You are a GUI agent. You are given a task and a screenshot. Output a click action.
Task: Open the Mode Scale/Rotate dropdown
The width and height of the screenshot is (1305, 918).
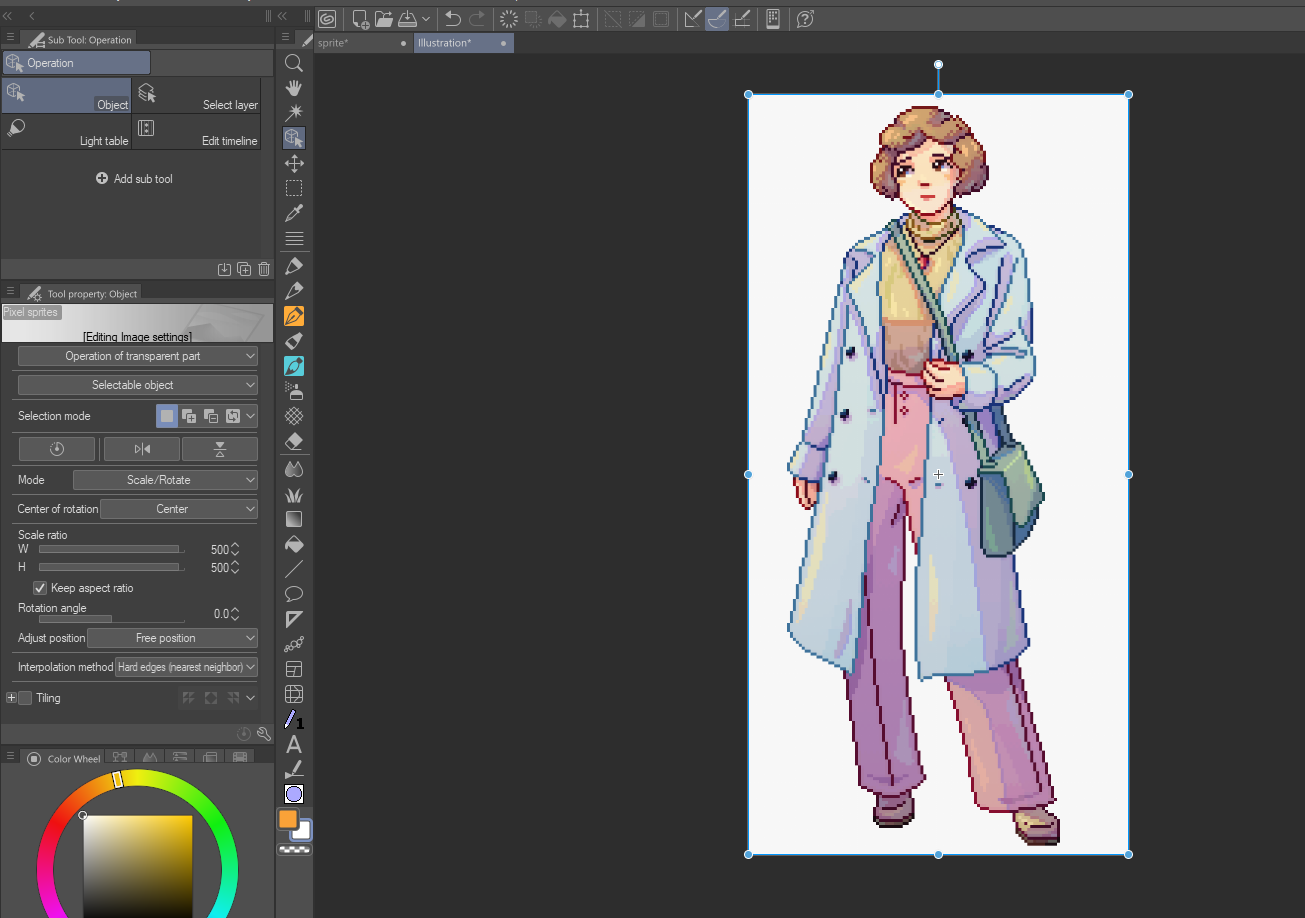point(165,480)
